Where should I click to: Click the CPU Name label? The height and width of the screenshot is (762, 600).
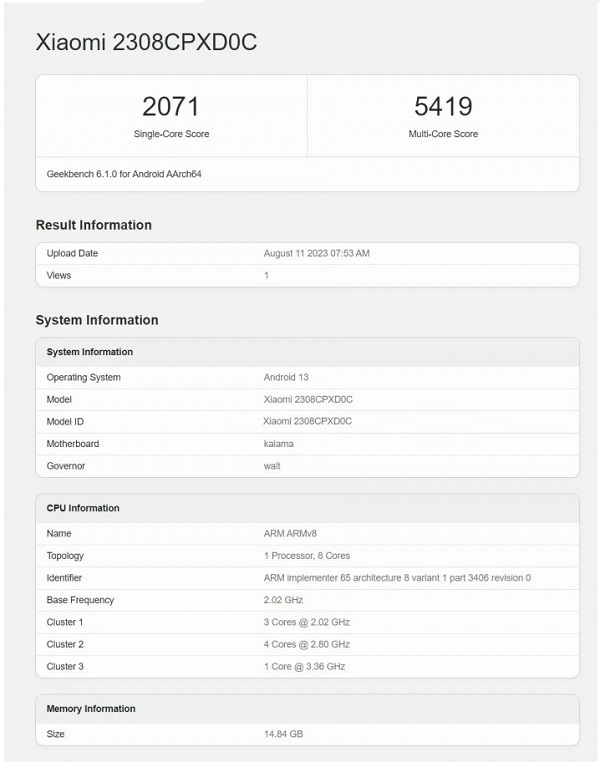click(59, 534)
